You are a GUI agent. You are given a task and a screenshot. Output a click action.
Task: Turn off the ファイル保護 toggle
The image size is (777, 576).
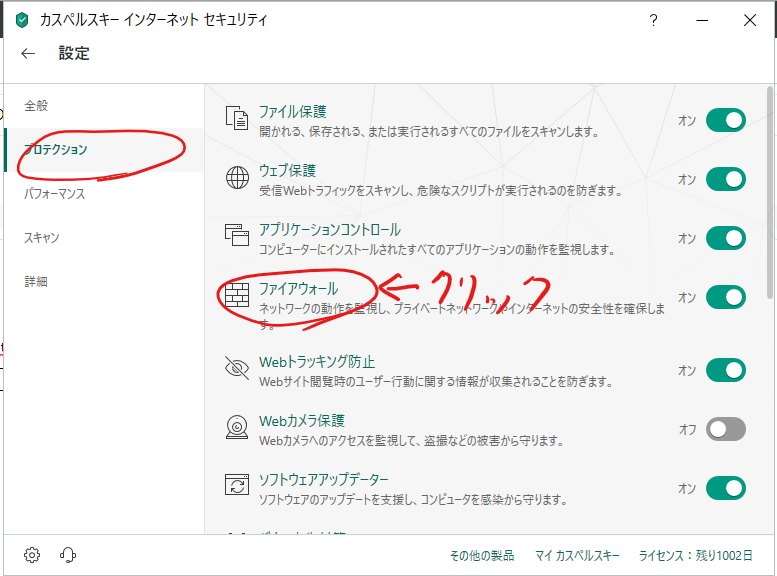coord(725,120)
